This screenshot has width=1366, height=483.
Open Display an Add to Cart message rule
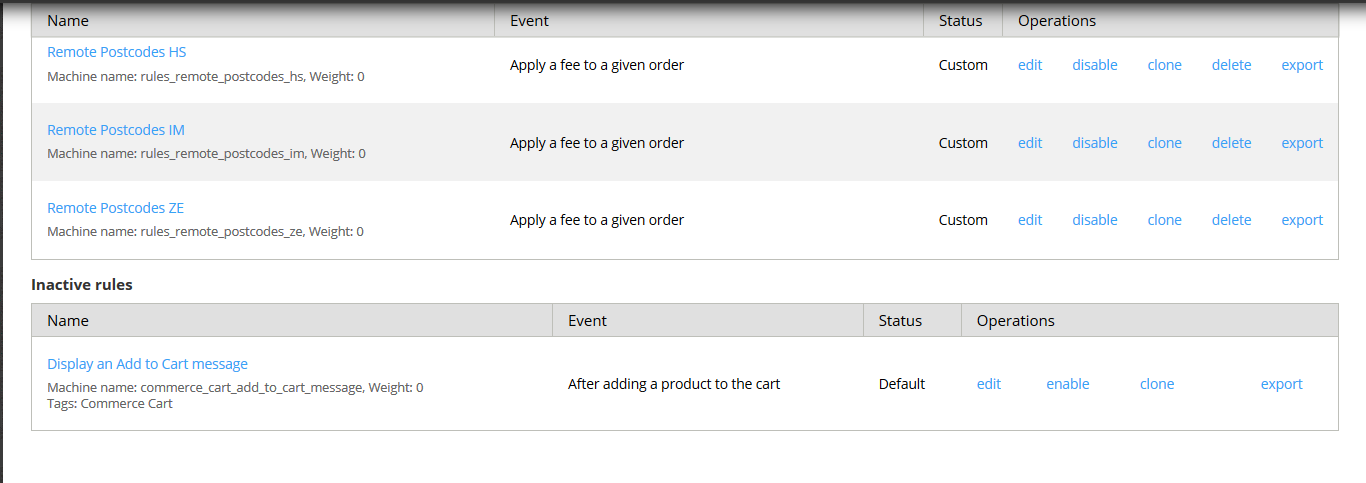pyautogui.click(x=147, y=364)
